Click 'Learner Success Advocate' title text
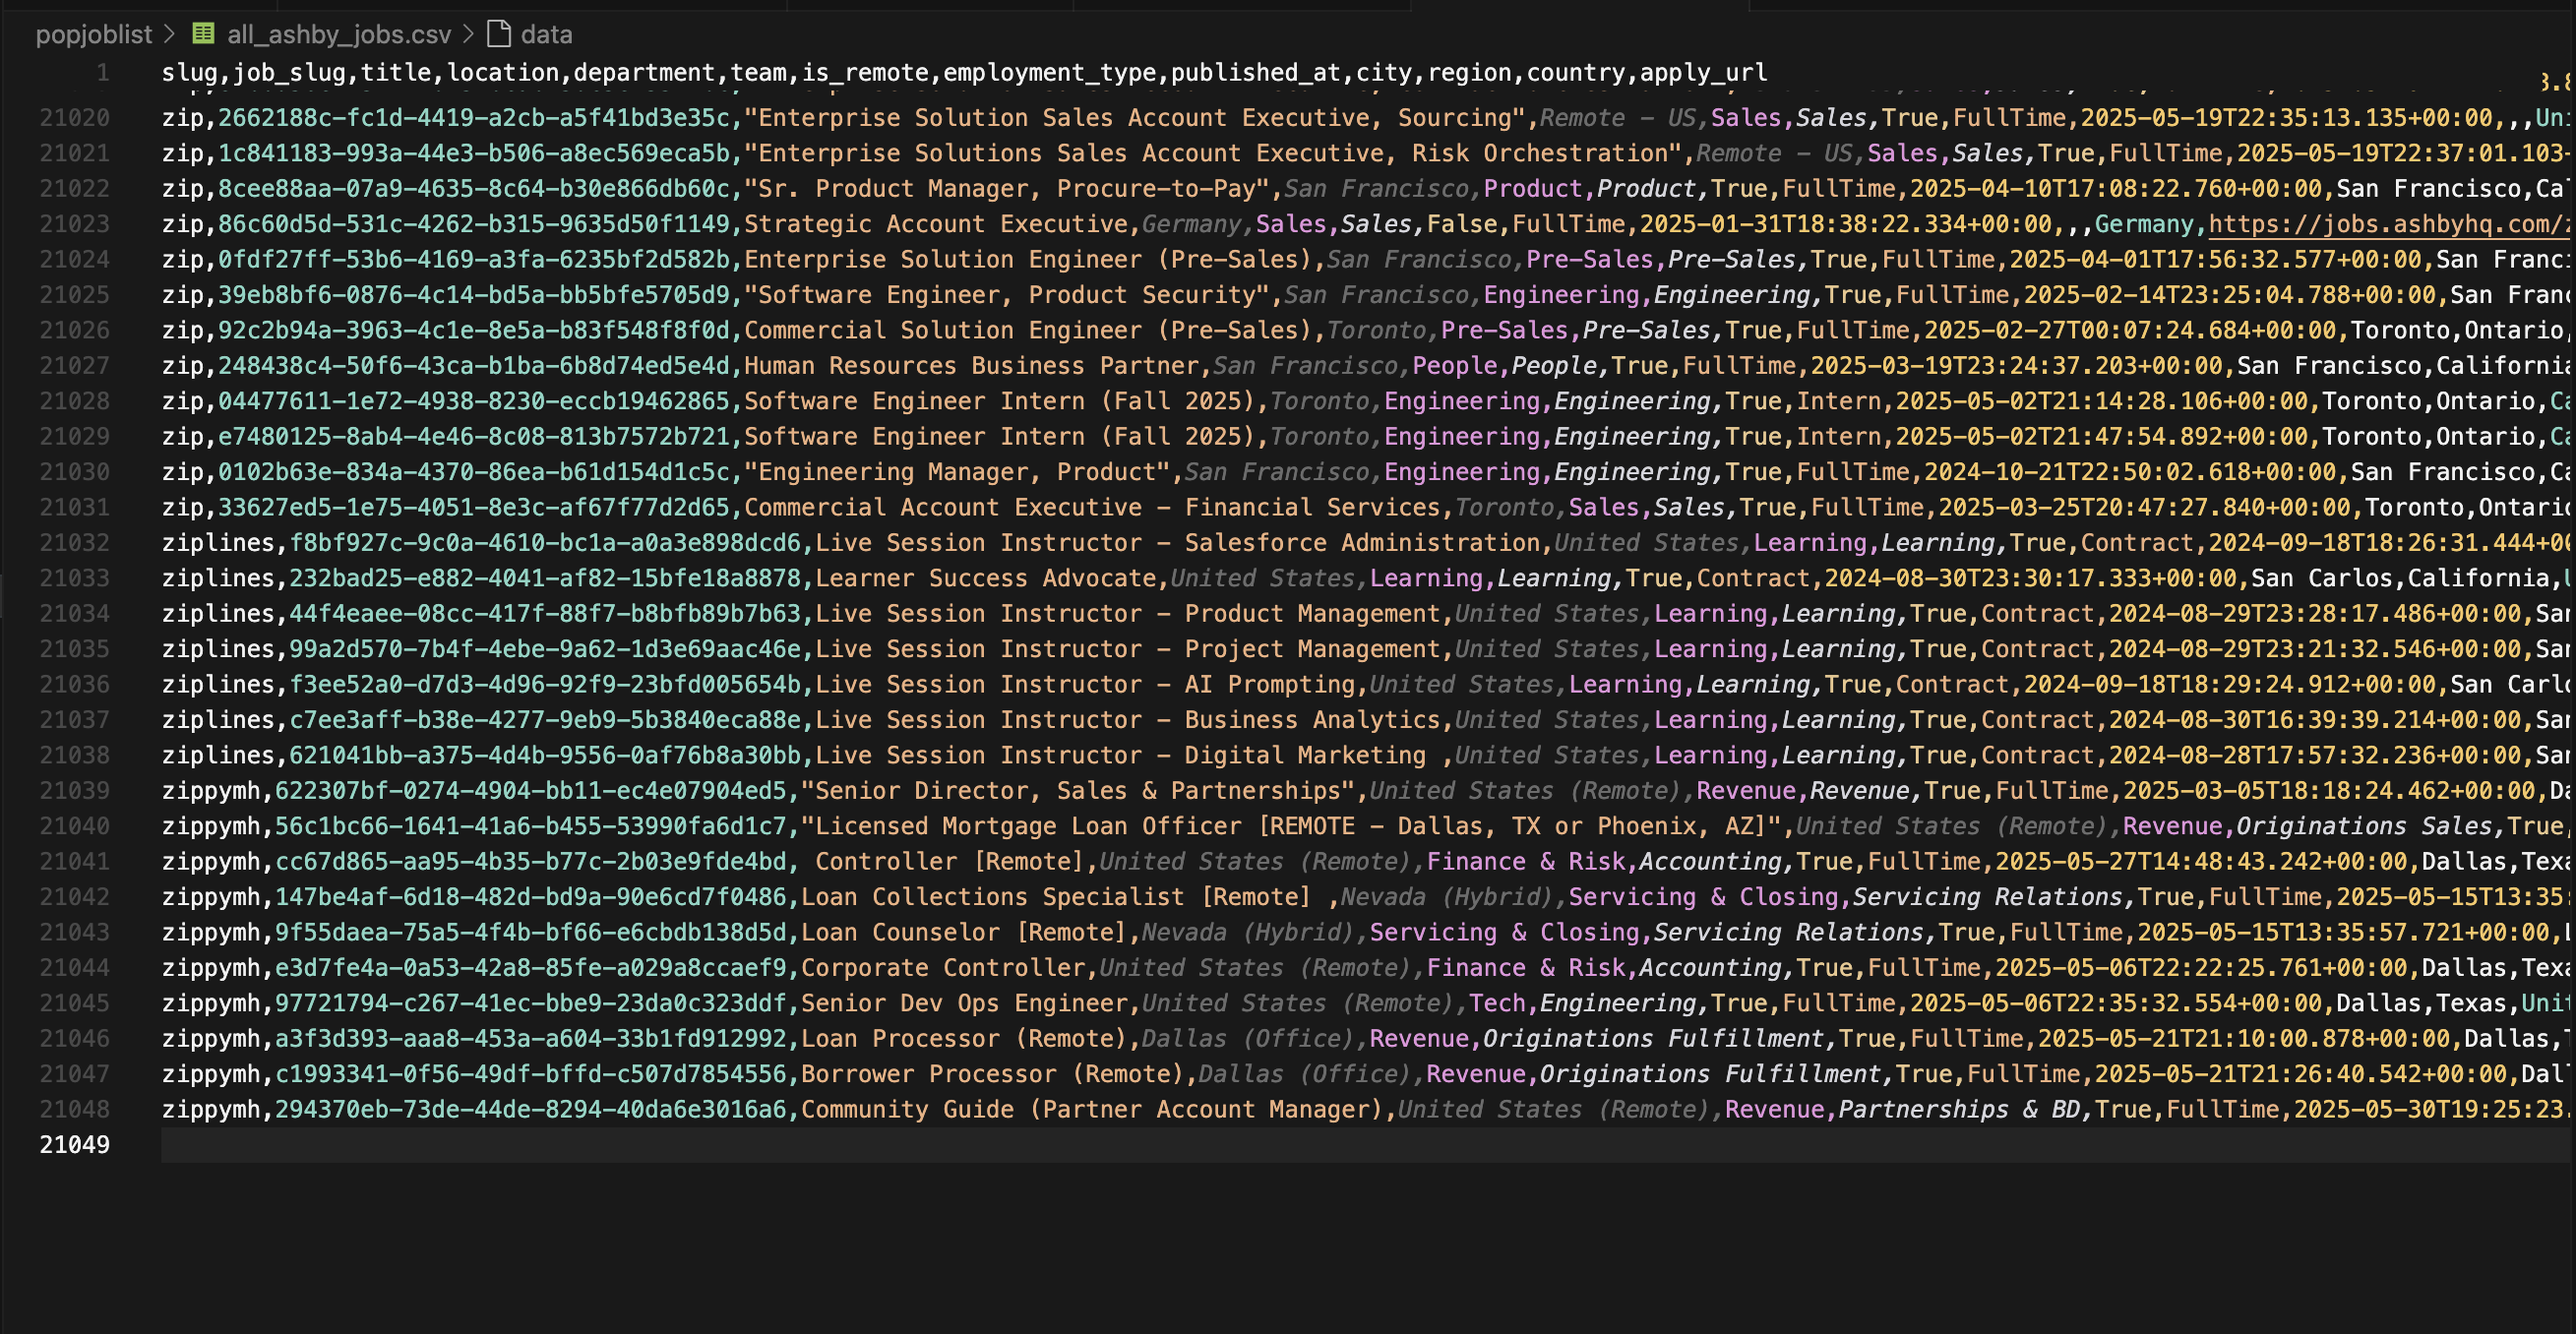Screen dimensions: 2576x1334 click(985, 578)
